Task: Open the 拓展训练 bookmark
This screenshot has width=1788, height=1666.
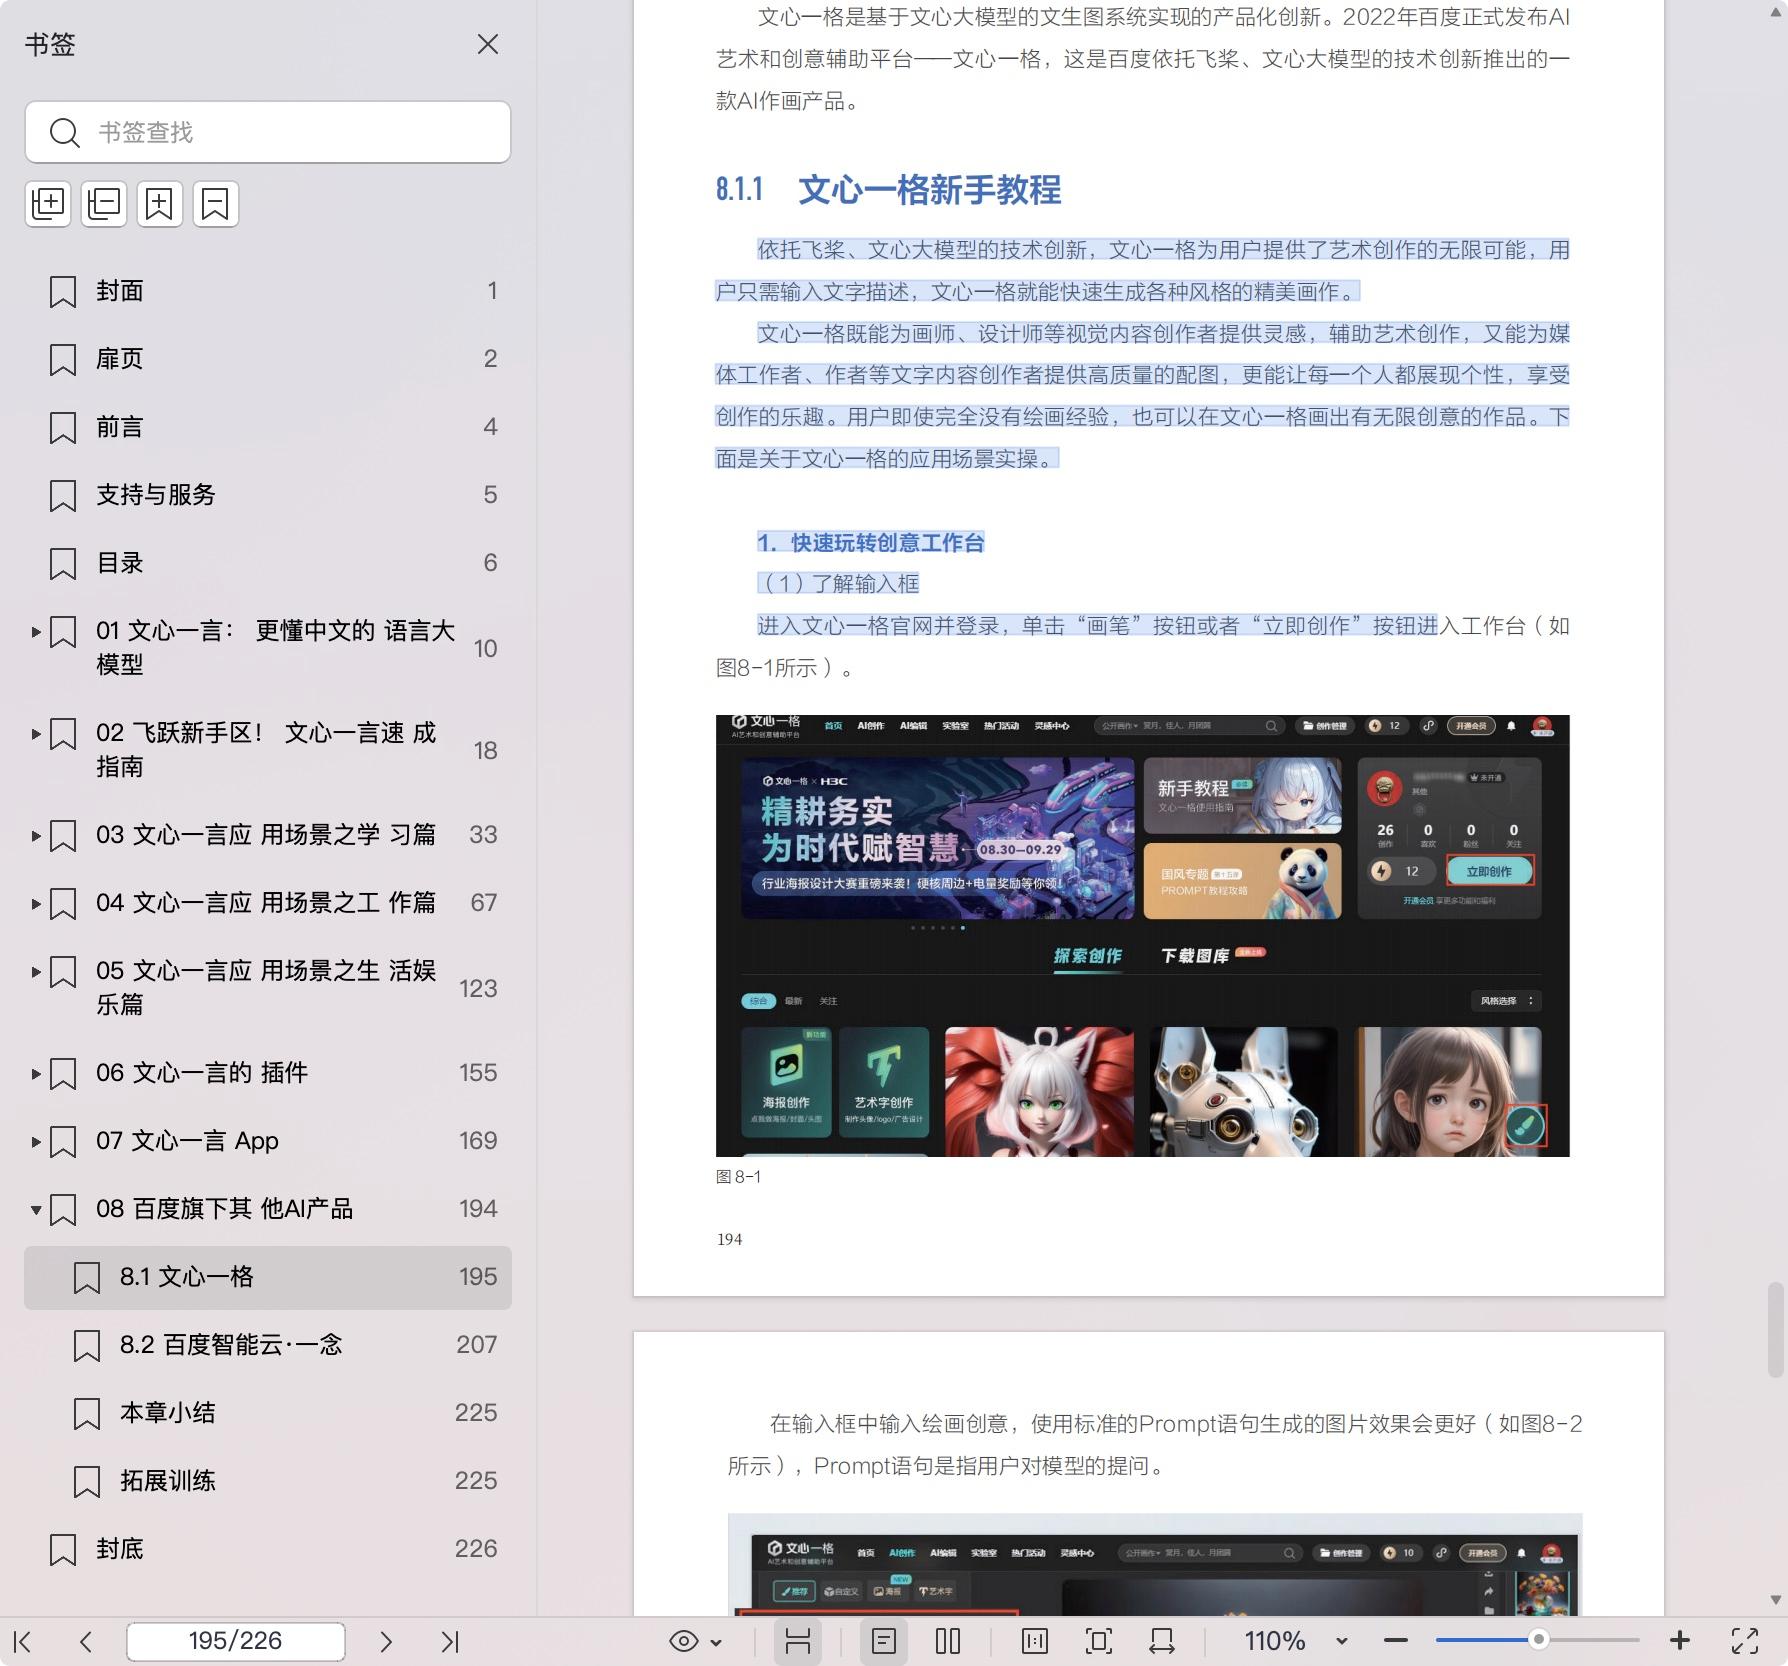Action: tap(268, 1481)
